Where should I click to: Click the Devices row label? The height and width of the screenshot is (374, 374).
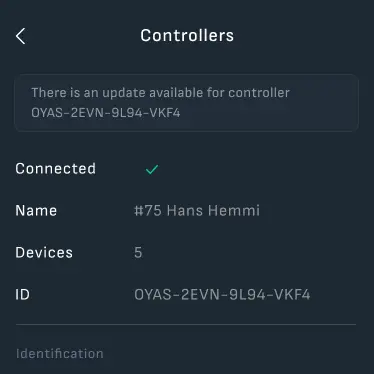point(44,253)
